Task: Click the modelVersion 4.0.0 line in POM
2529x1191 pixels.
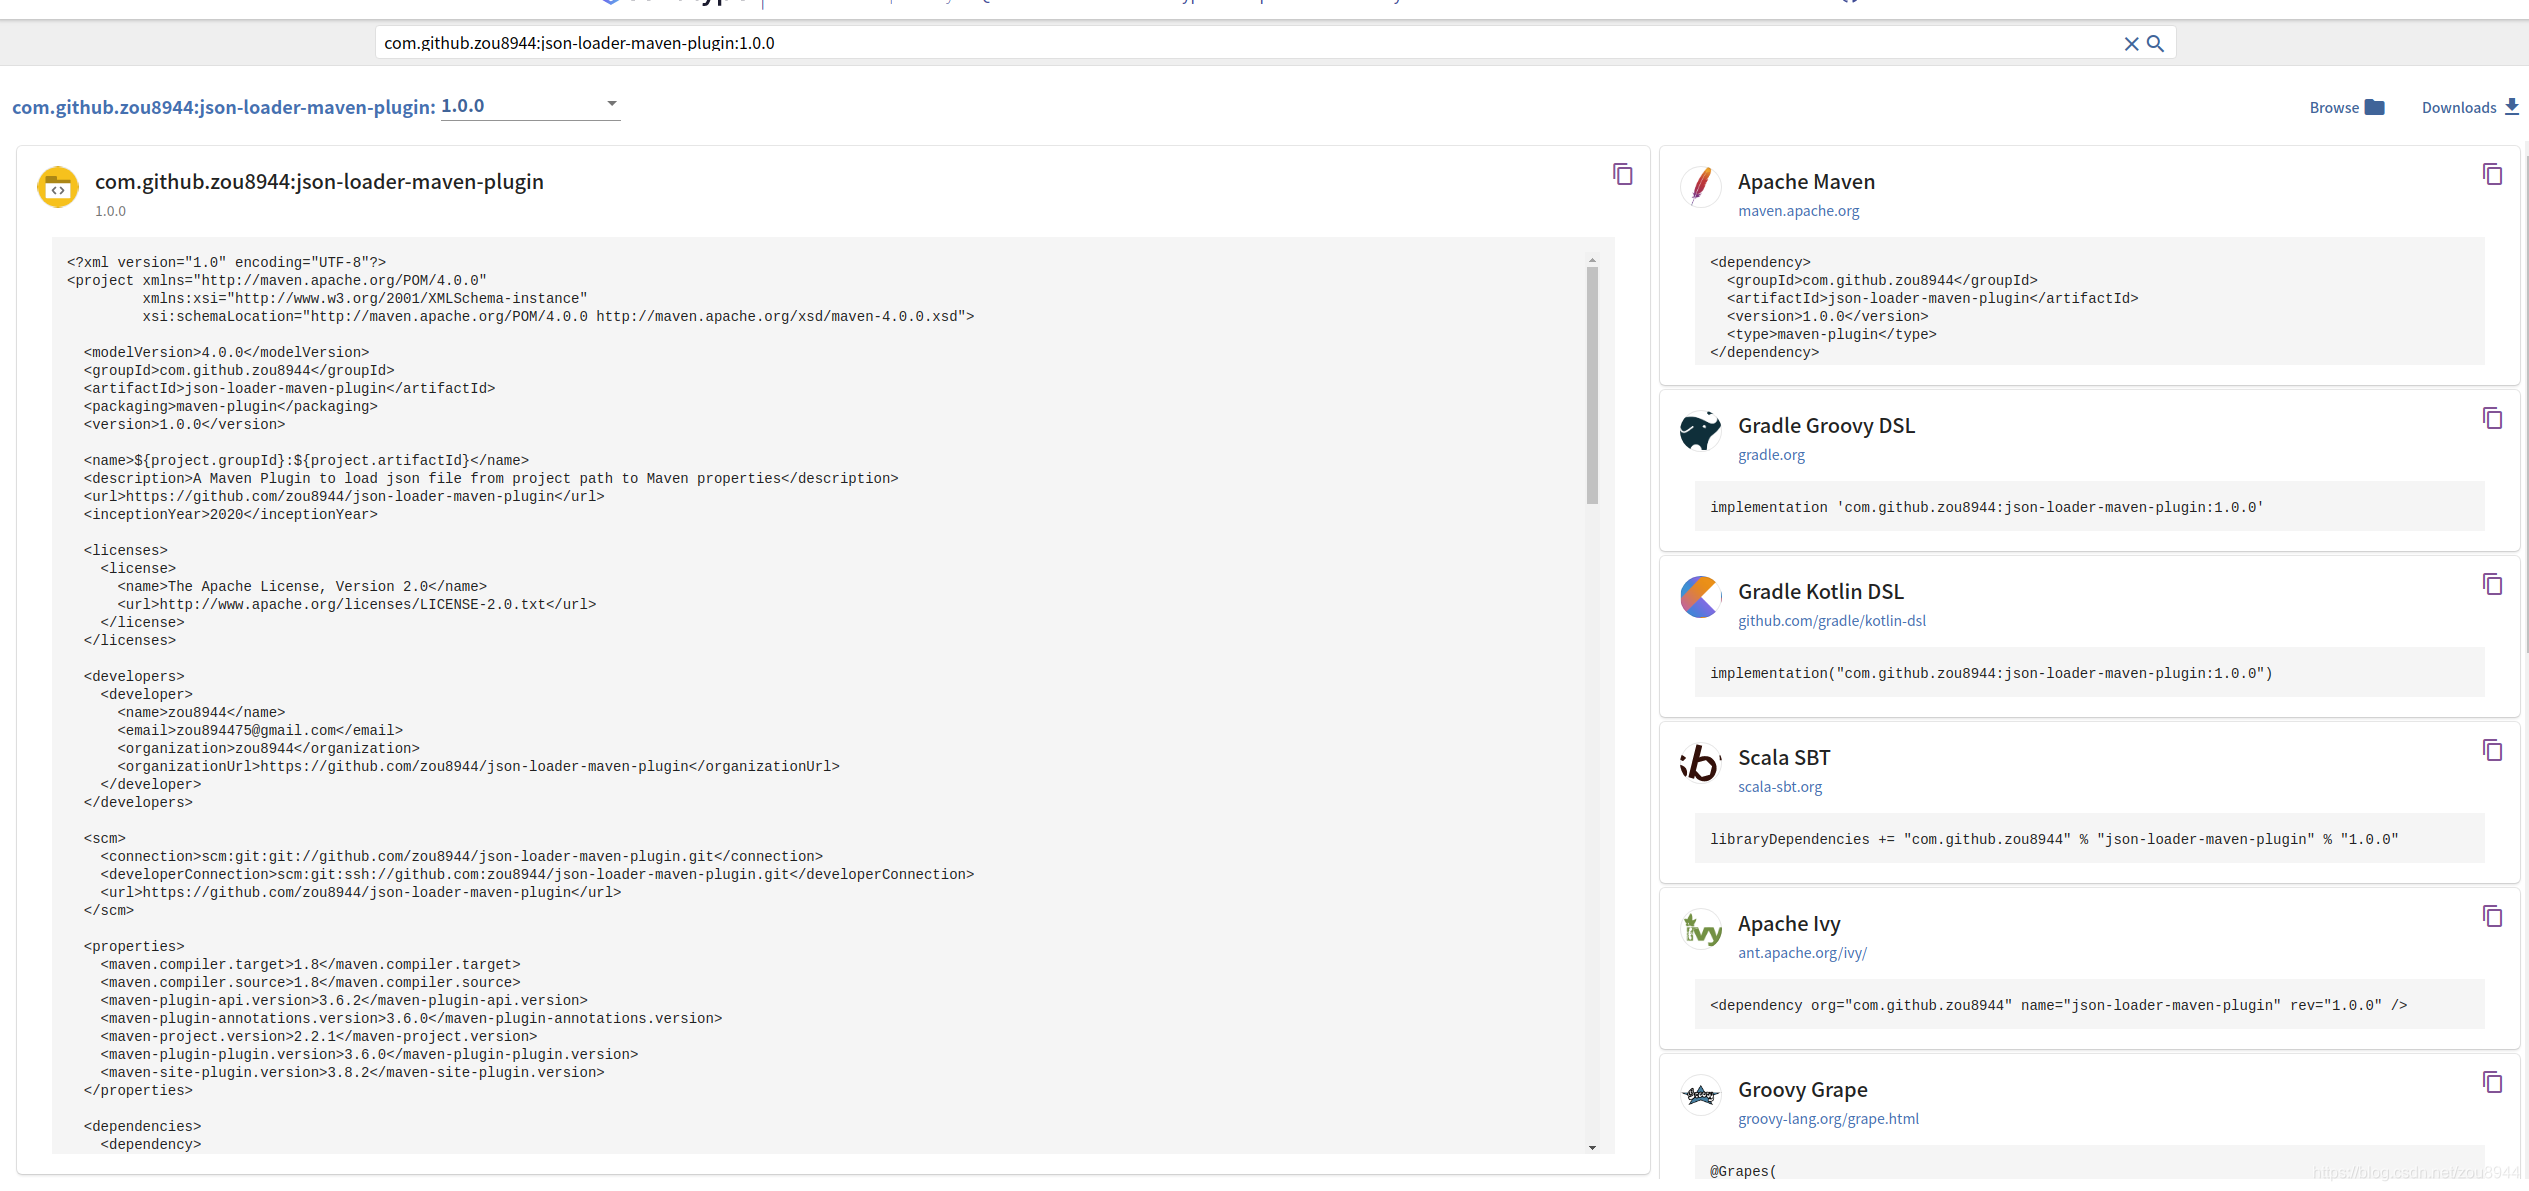Action: pyautogui.click(x=226, y=352)
